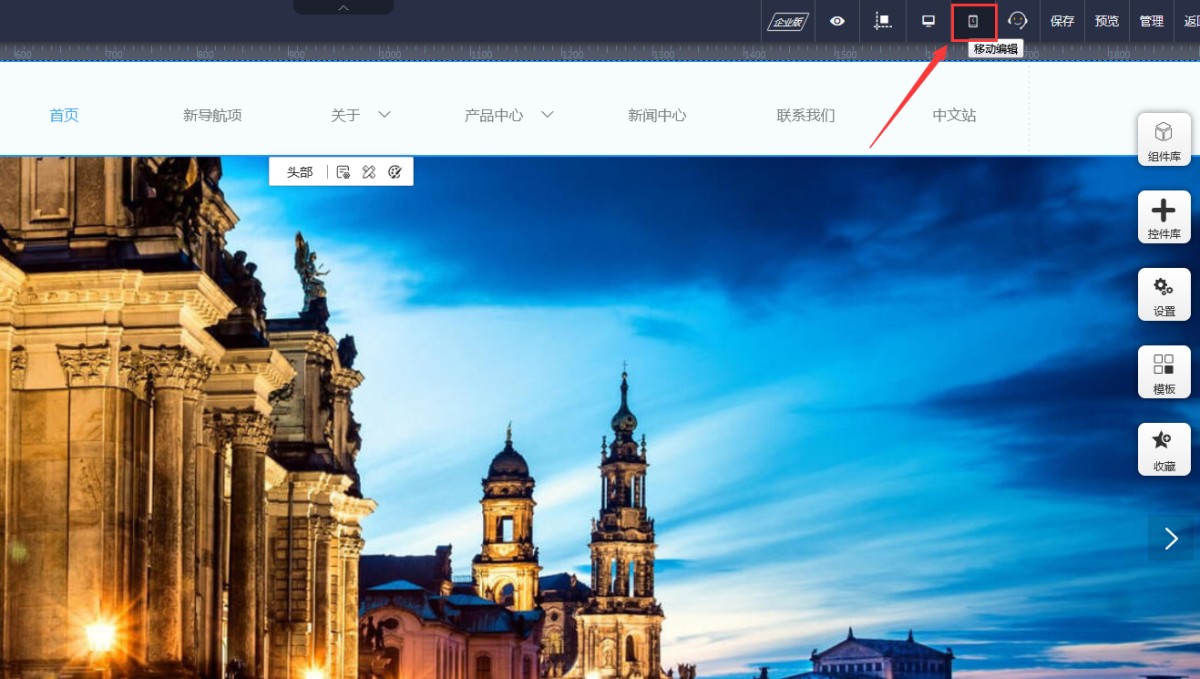Open the 联系我们 navigation item
The width and height of the screenshot is (1200, 679).
click(x=806, y=115)
